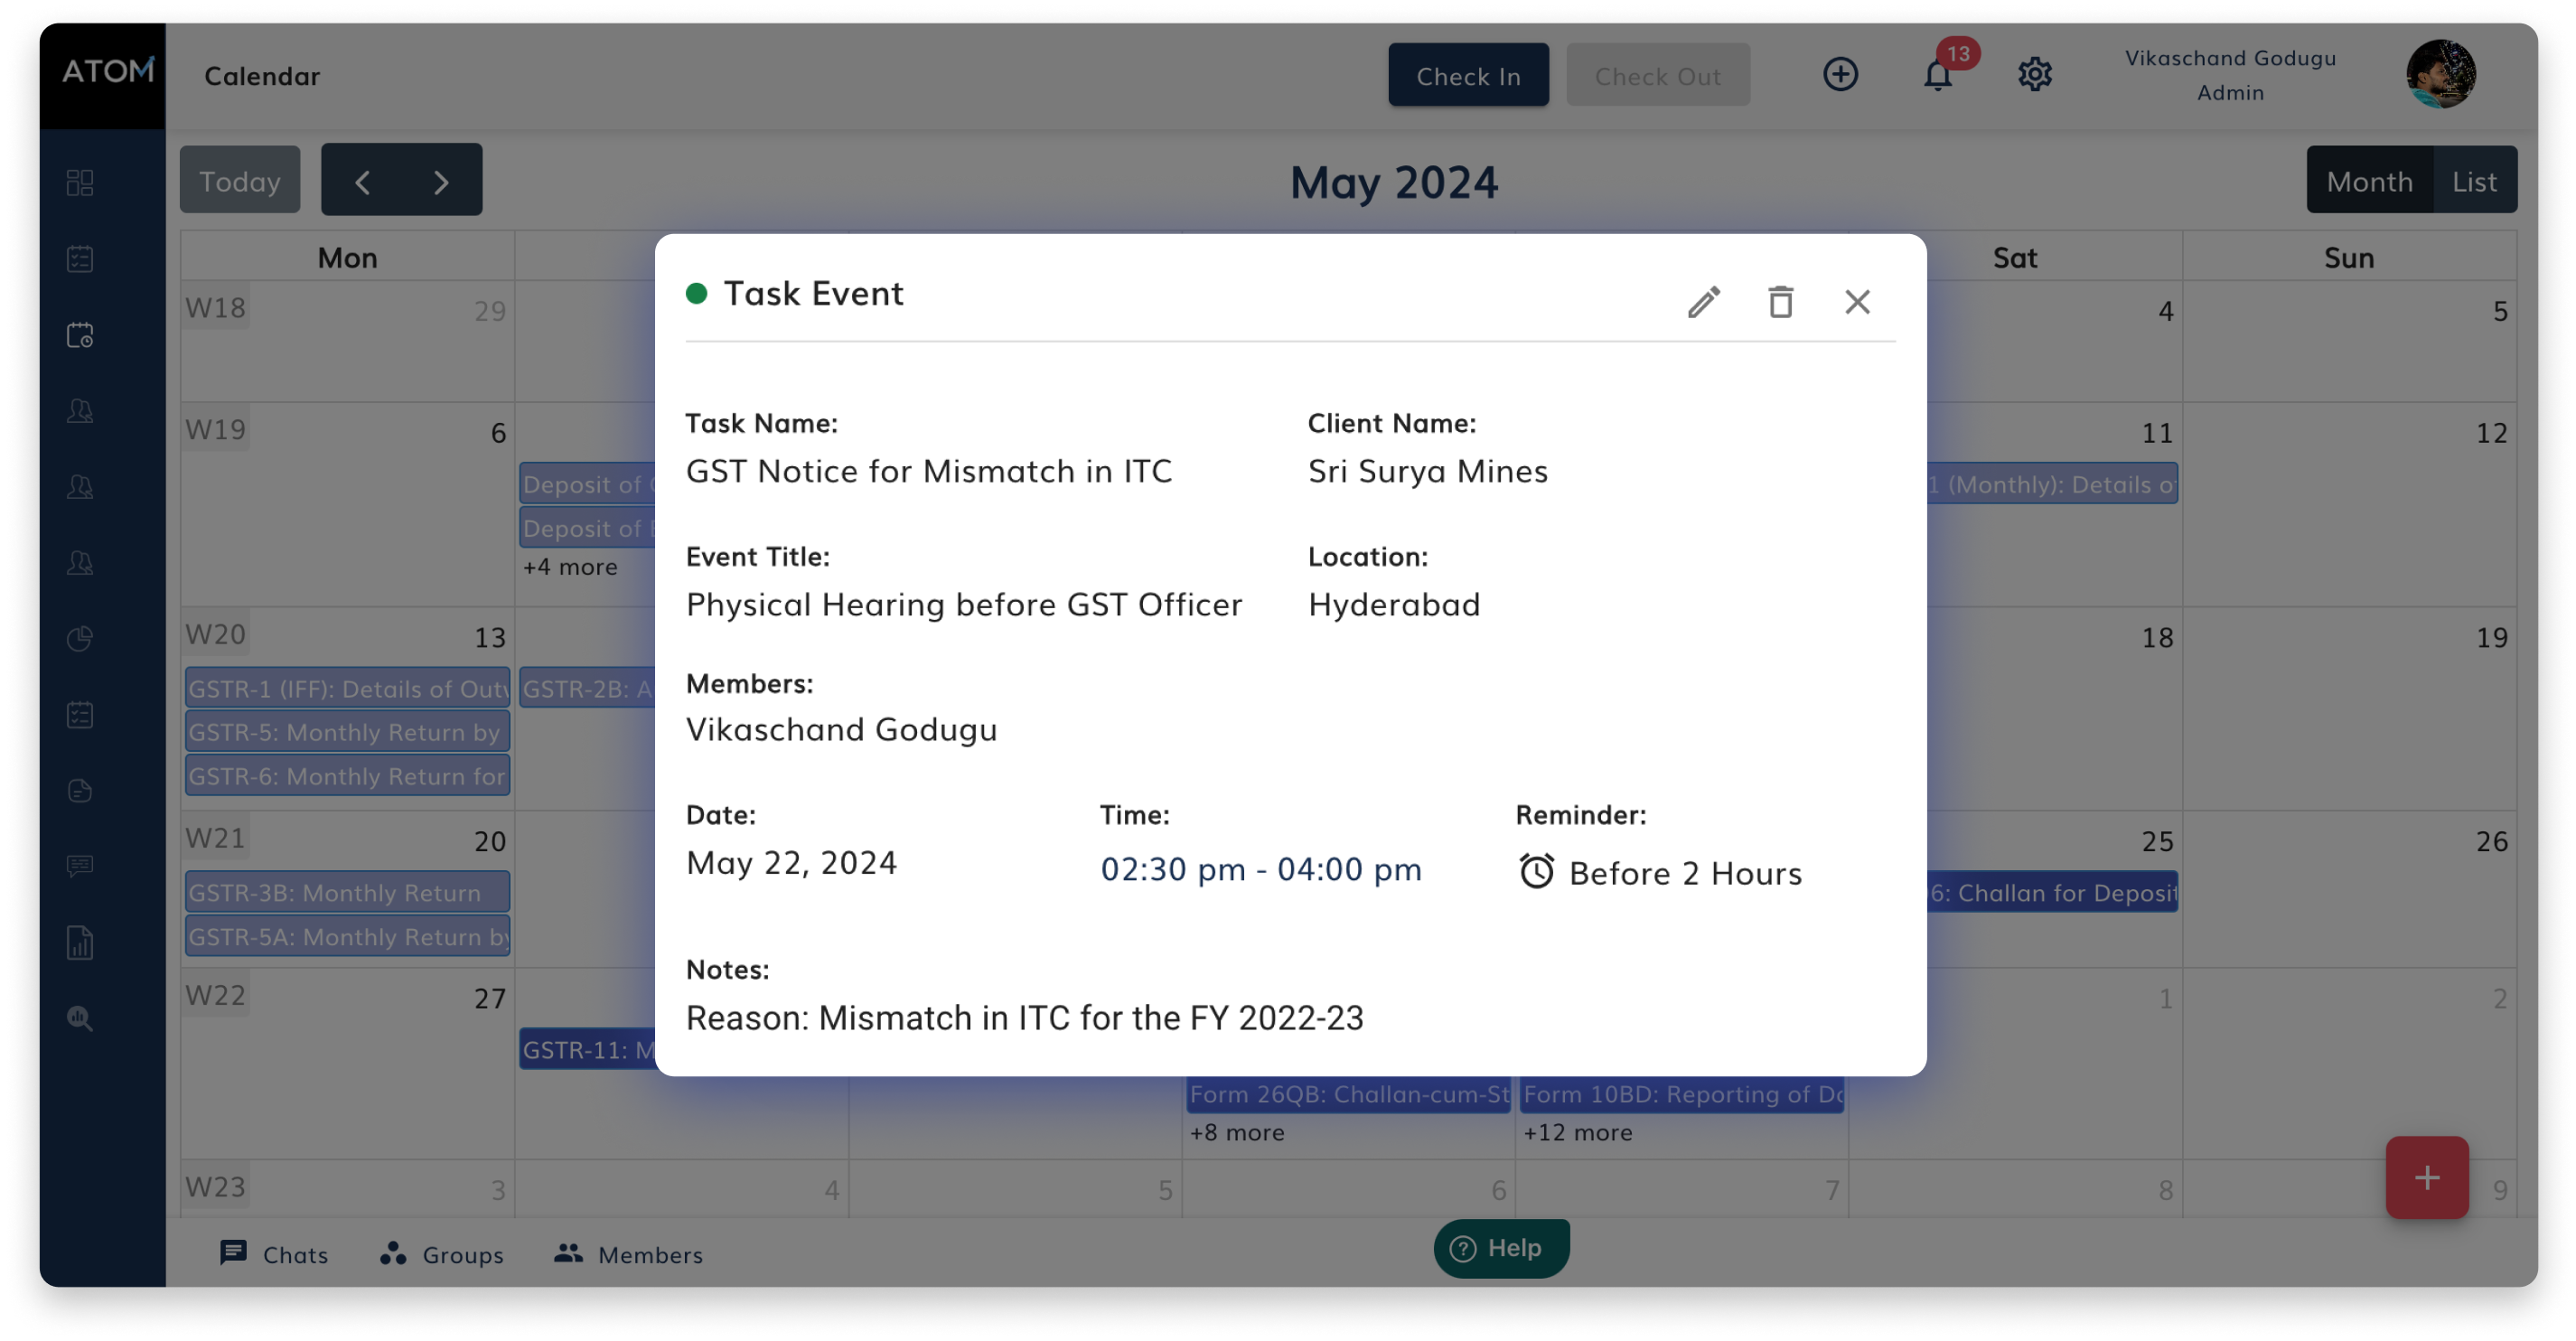Edit the task event with pencil icon
The height and width of the screenshot is (1341, 2576).
(x=1704, y=301)
